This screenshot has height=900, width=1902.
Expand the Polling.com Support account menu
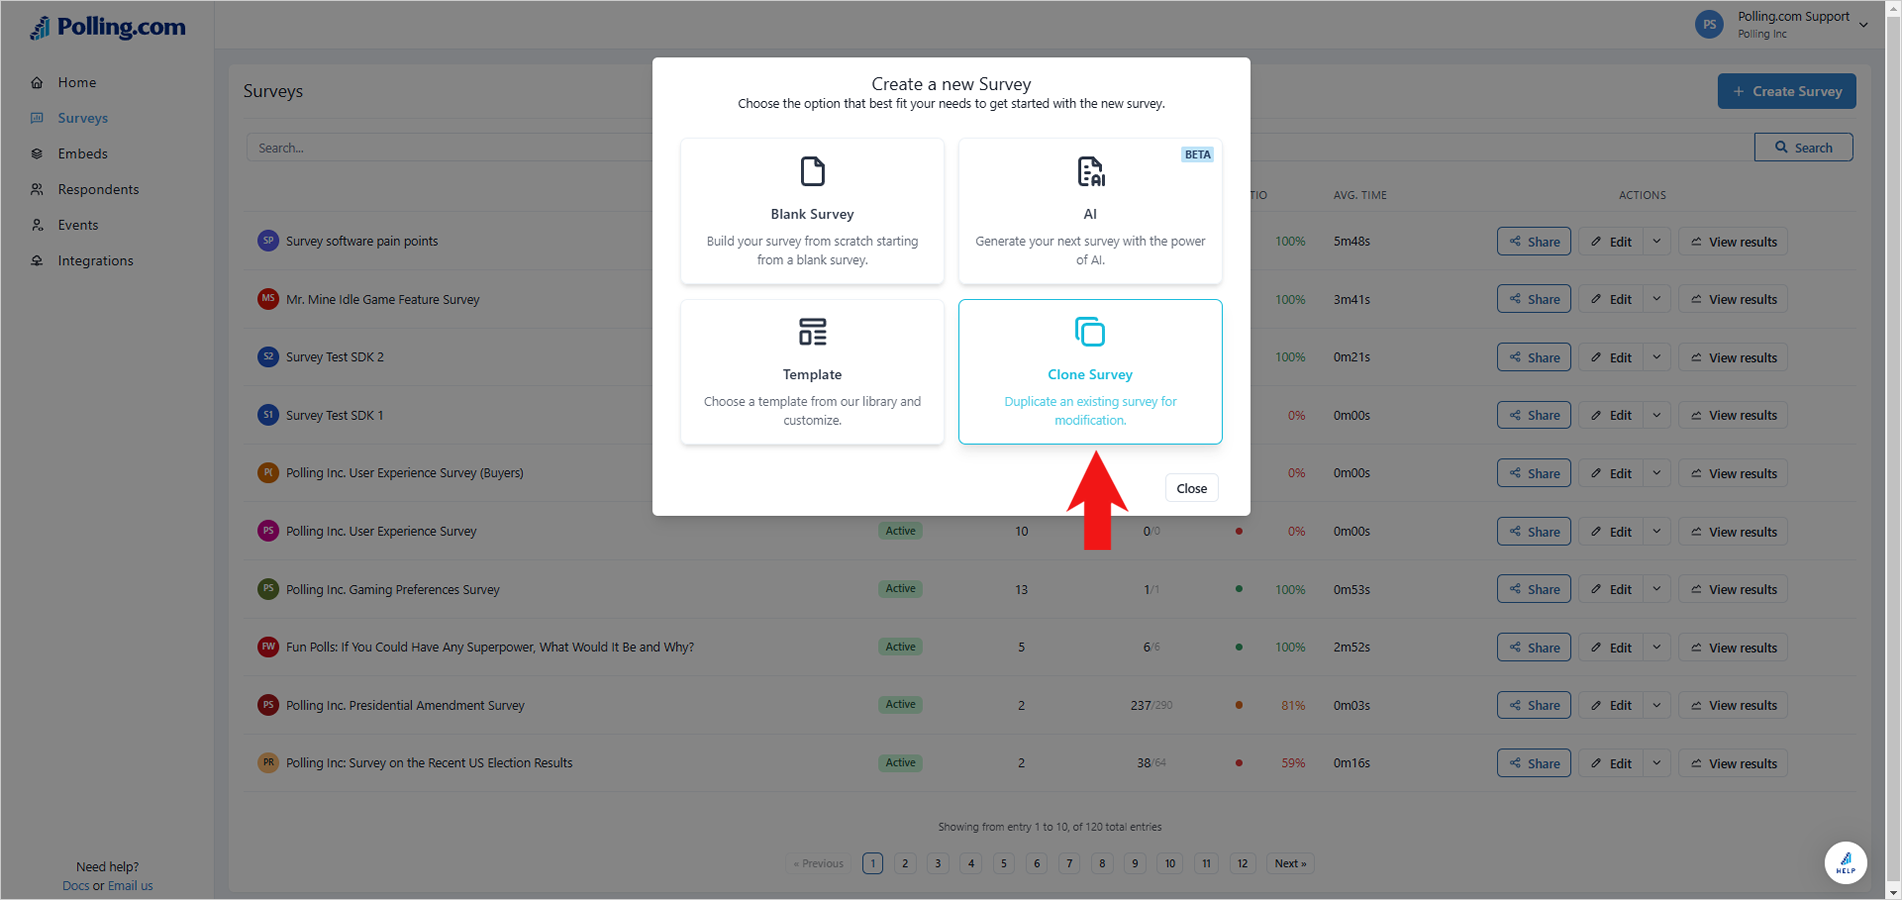pos(1863,25)
